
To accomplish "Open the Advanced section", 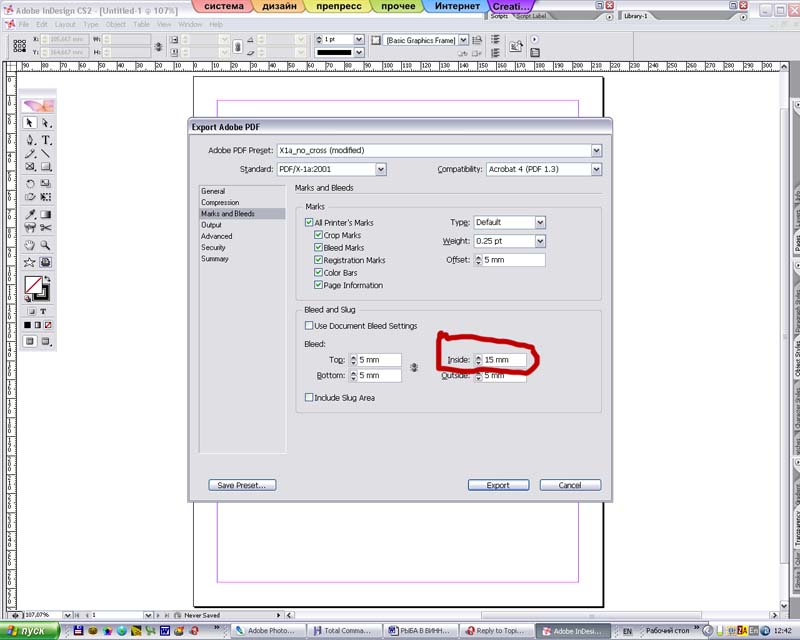I will tap(216, 236).
